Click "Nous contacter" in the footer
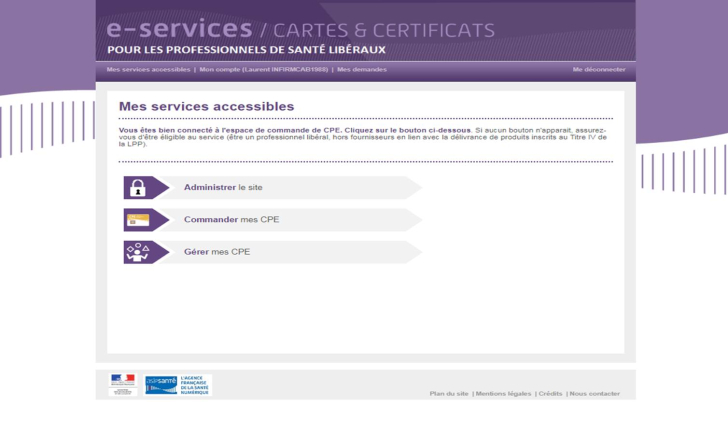Viewport: 728px width, 433px height. pyautogui.click(x=595, y=394)
